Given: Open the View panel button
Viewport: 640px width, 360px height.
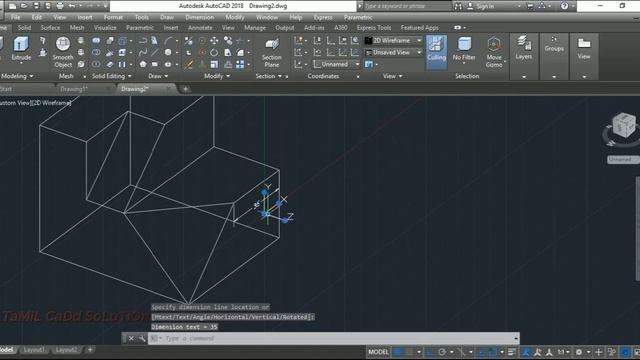Looking at the screenshot, I should coord(584,48).
